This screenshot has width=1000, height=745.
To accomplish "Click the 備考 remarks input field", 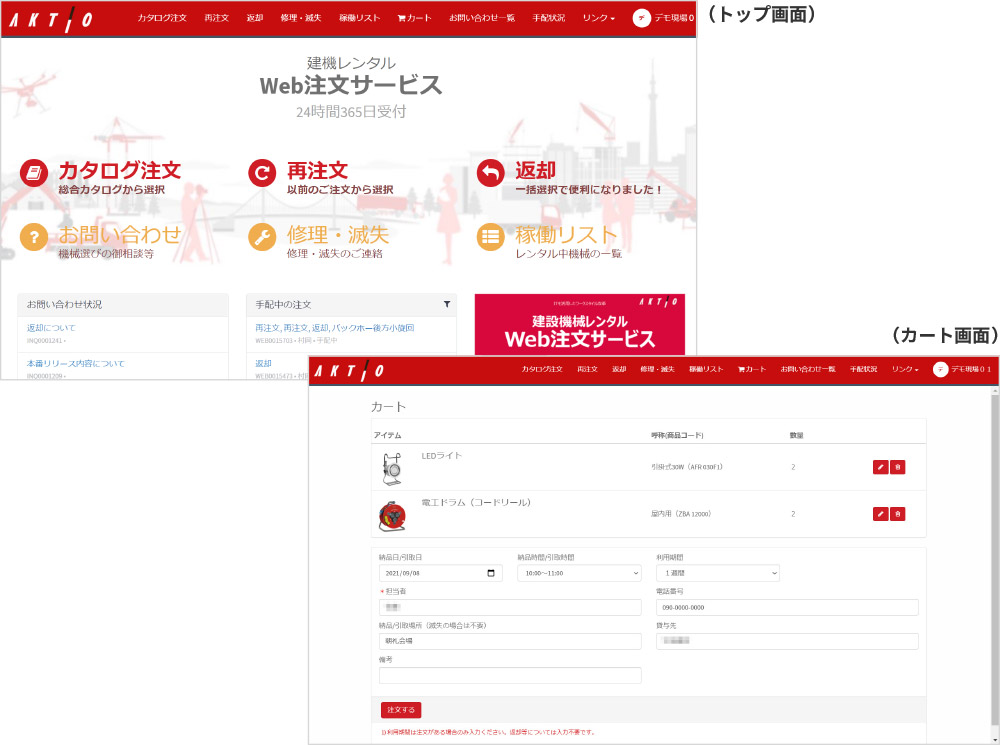I will pos(510,675).
